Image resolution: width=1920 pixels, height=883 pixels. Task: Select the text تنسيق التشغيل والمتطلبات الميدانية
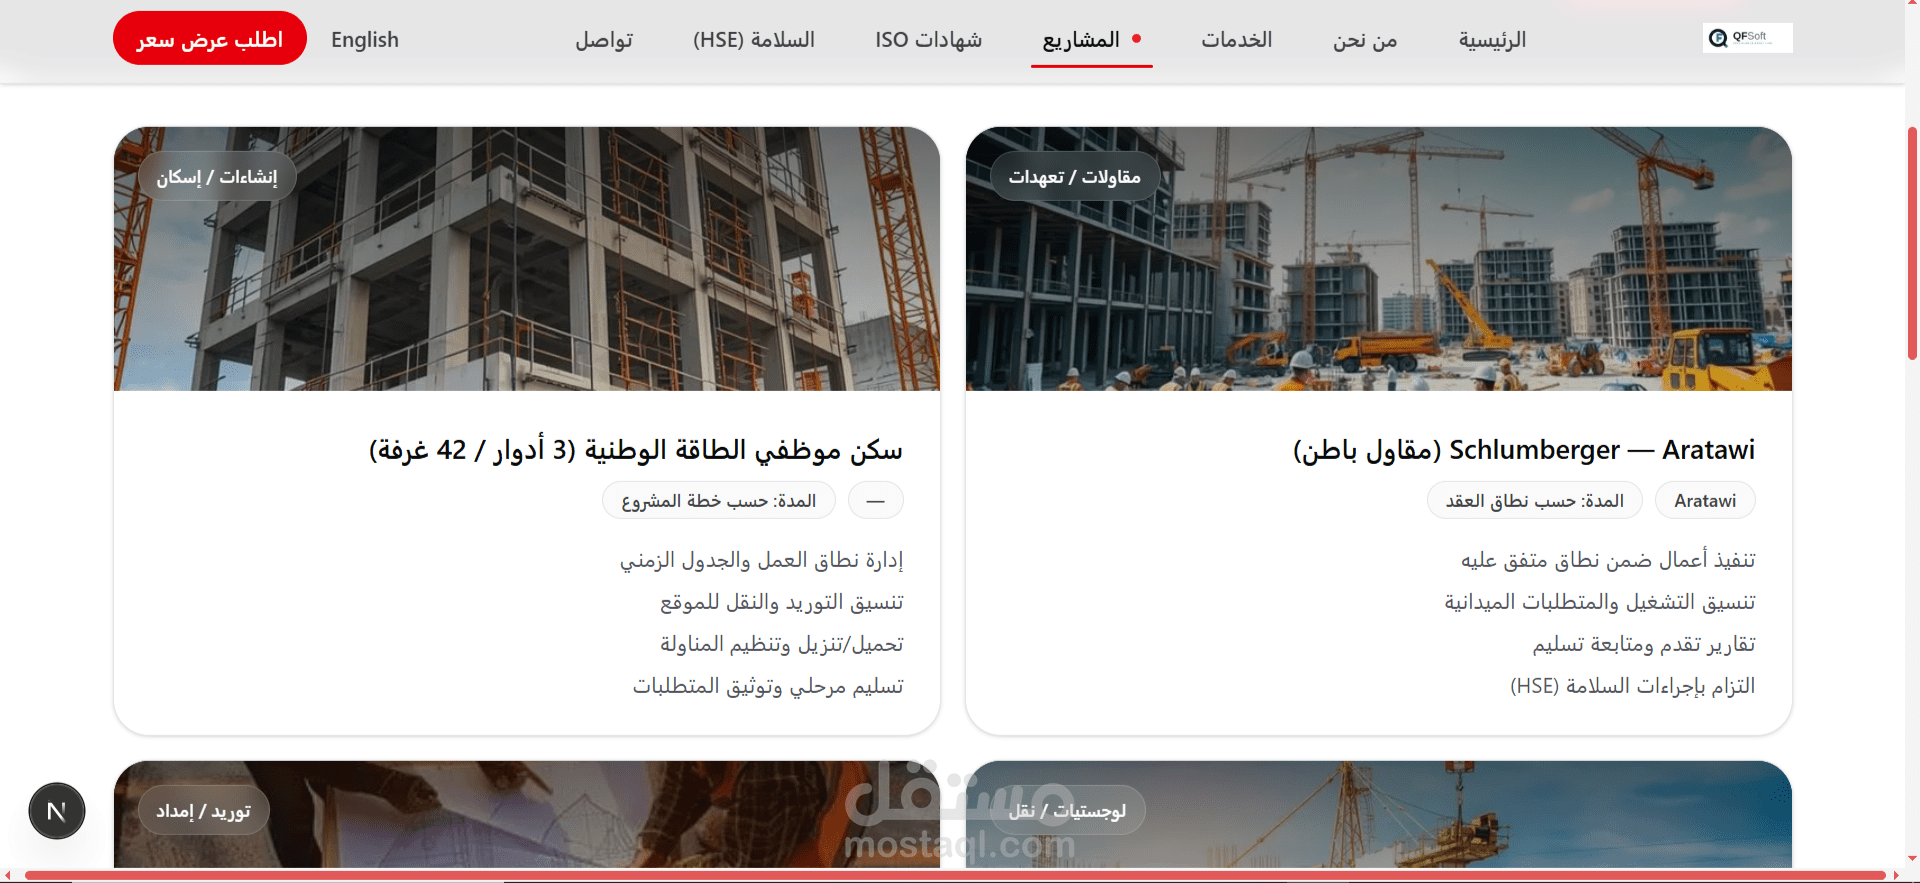[1600, 602]
